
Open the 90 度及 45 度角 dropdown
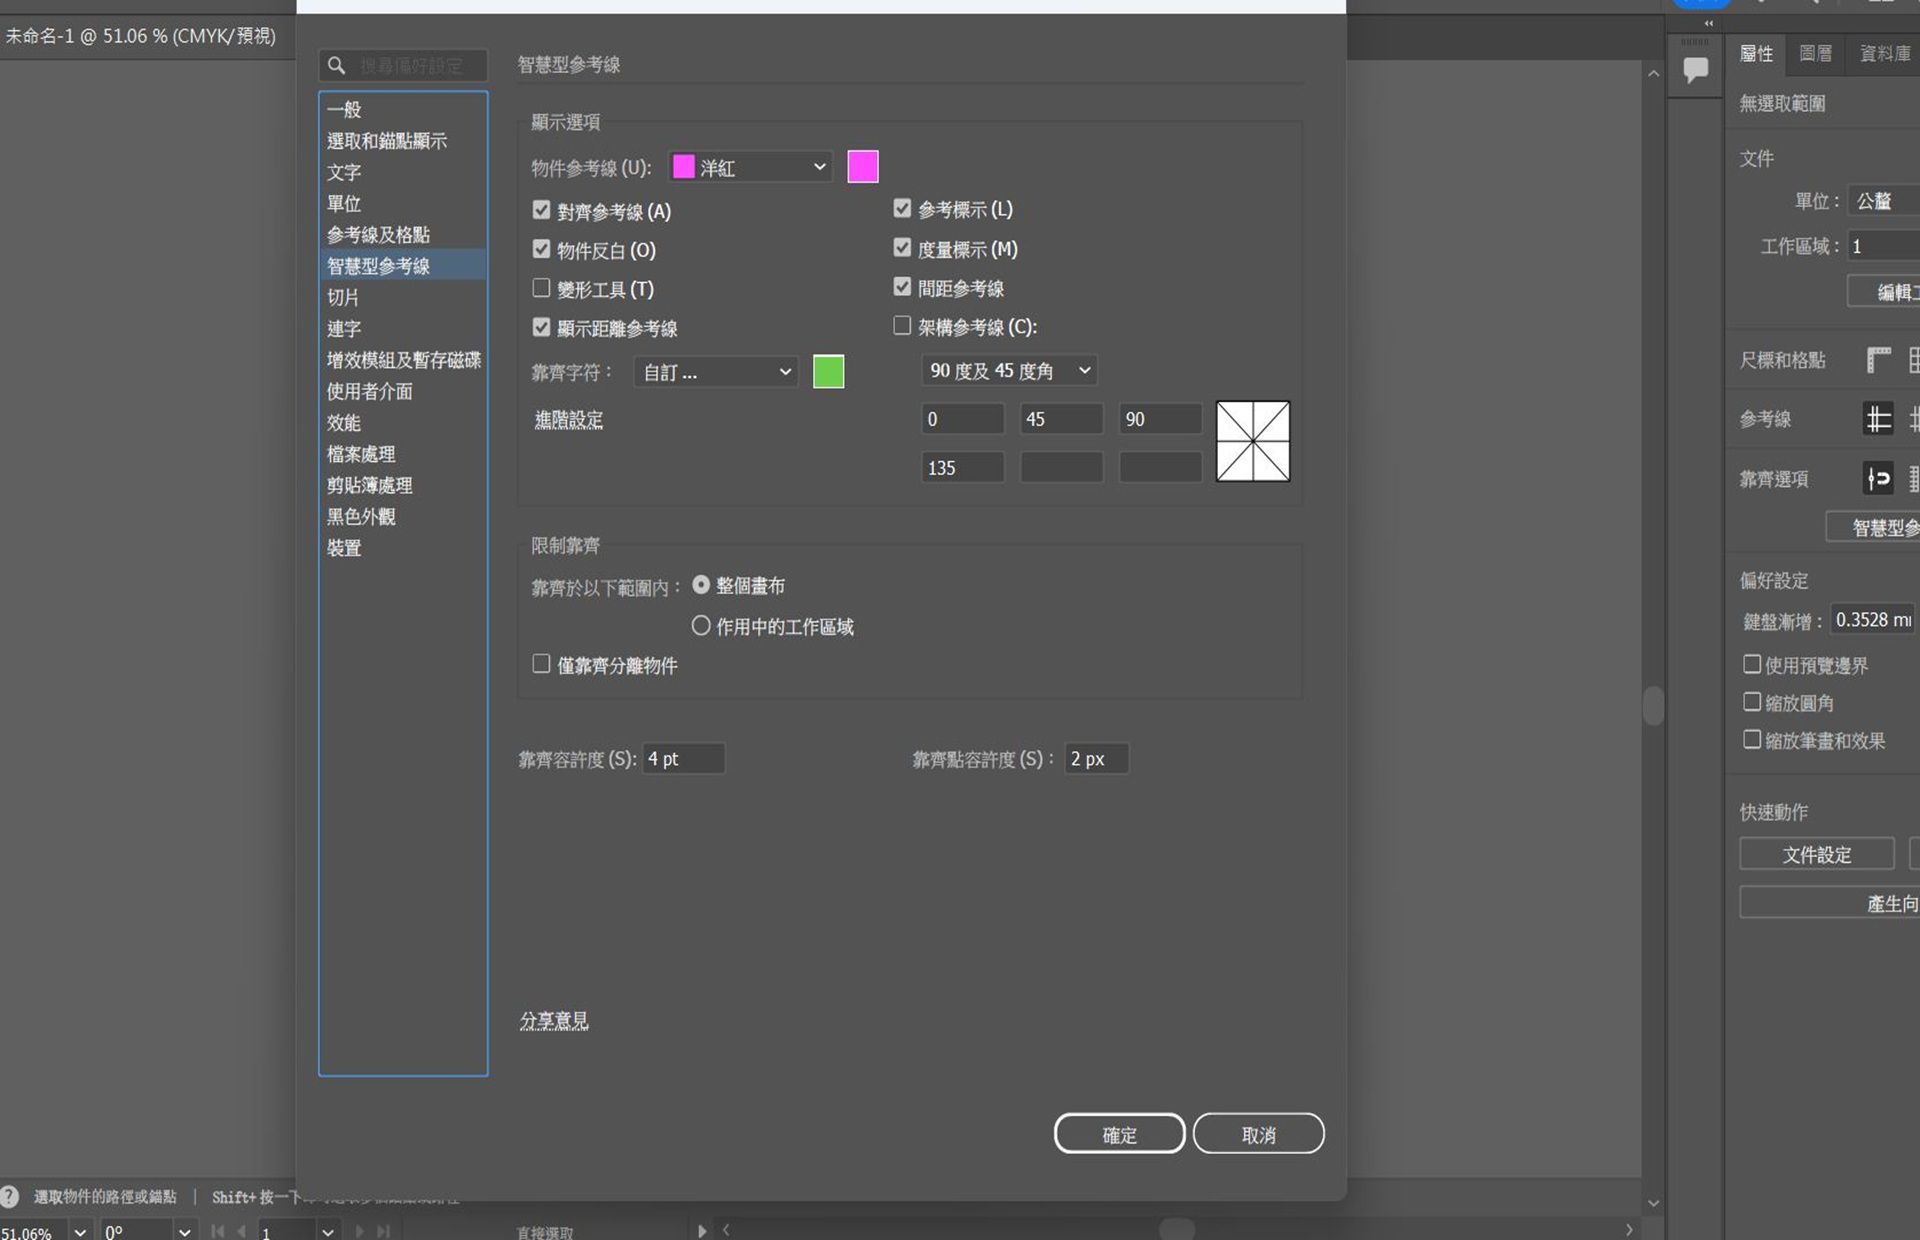pos(1008,371)
